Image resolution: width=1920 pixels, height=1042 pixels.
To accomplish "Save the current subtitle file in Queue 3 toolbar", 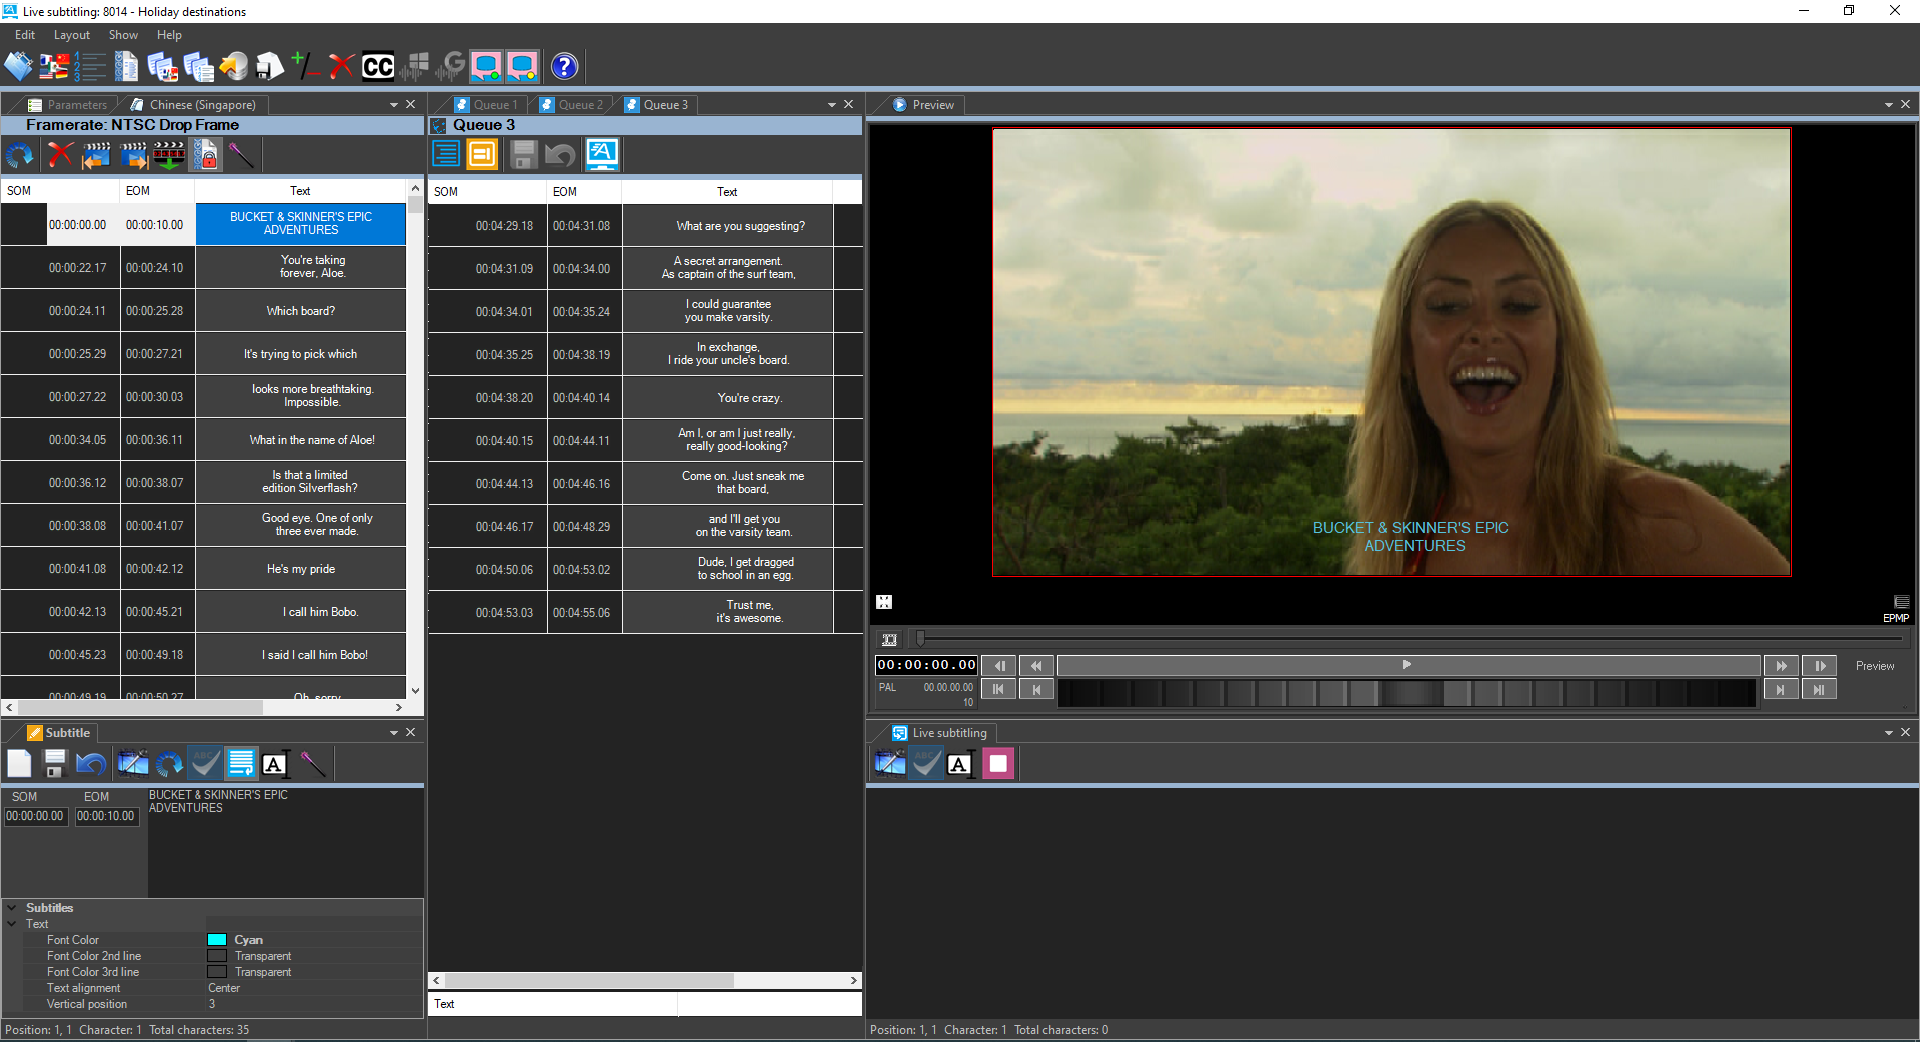I will click(x=522, y=155).
